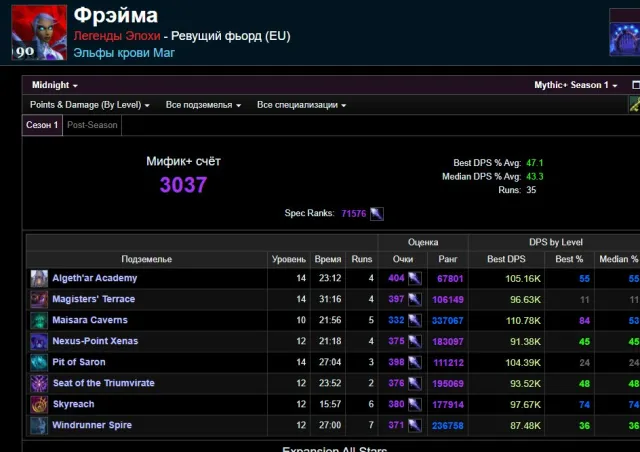The image size is (640, 452).
Task: Click rank 337067 for Maisara Caverns
Action: click(x=448, y=321)
